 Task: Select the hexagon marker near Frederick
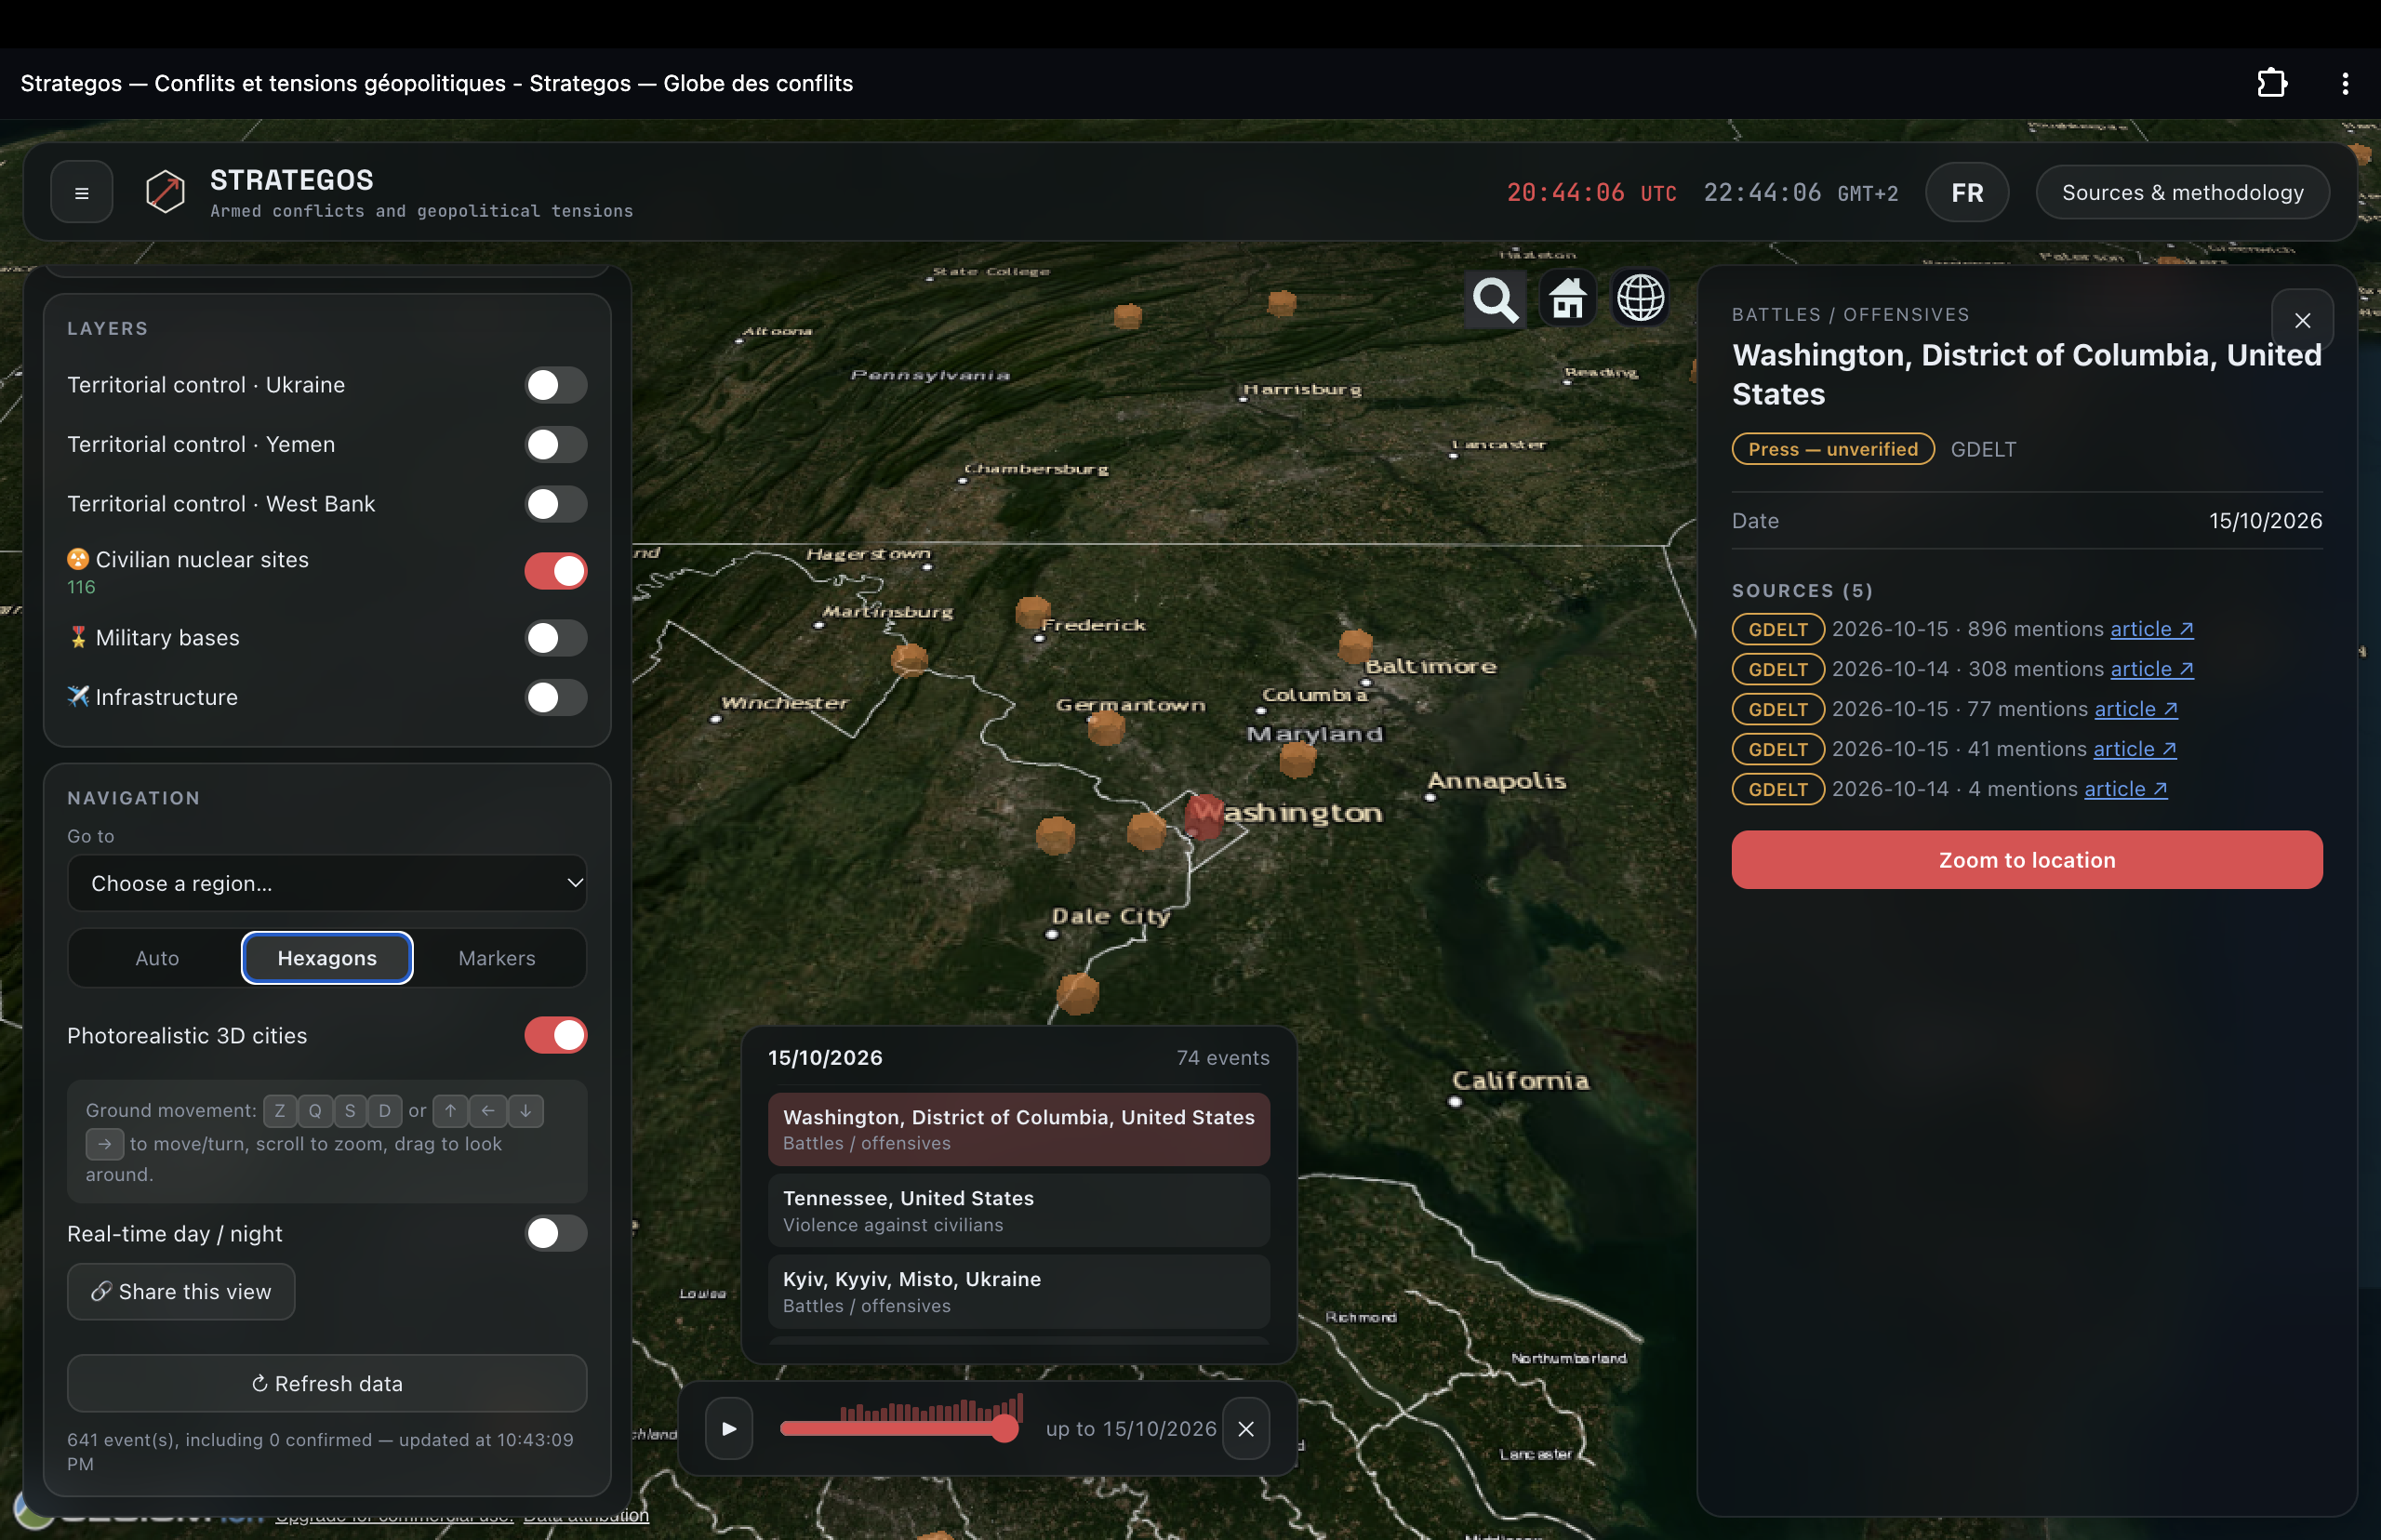click(x=1032, y=612)
